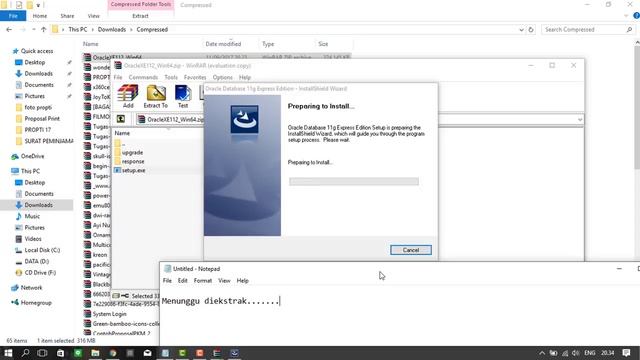Switch to the Home ribbon tab

[x=40, y=16]
